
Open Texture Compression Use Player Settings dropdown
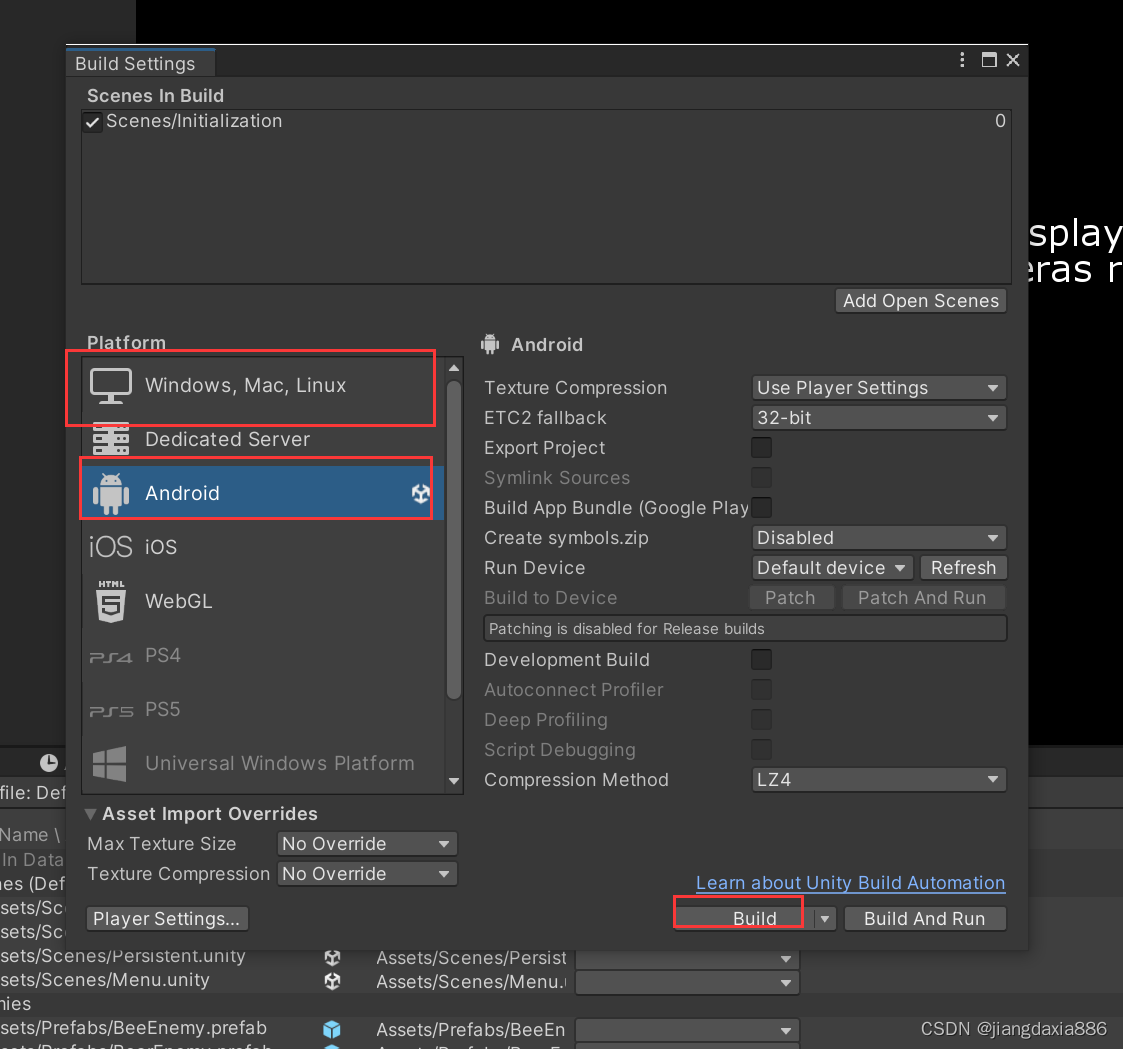[x=879, y=387]
